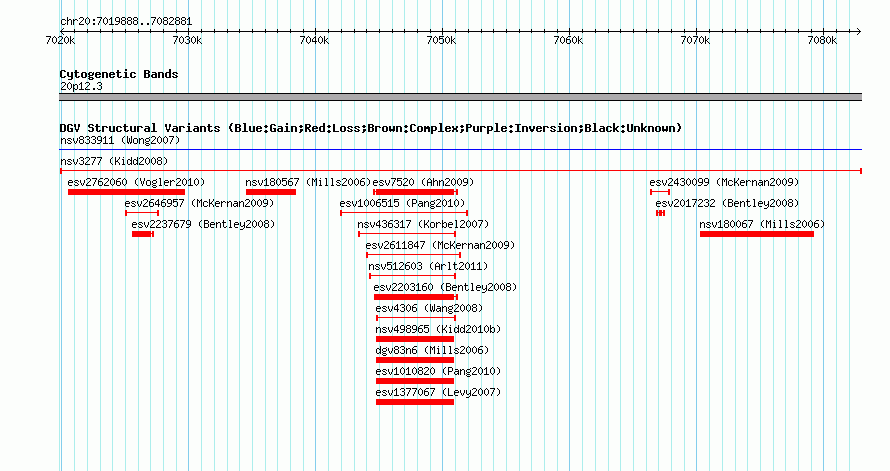Click the red bar under esv1010820
890x471 pixels.
click(415, 381)
